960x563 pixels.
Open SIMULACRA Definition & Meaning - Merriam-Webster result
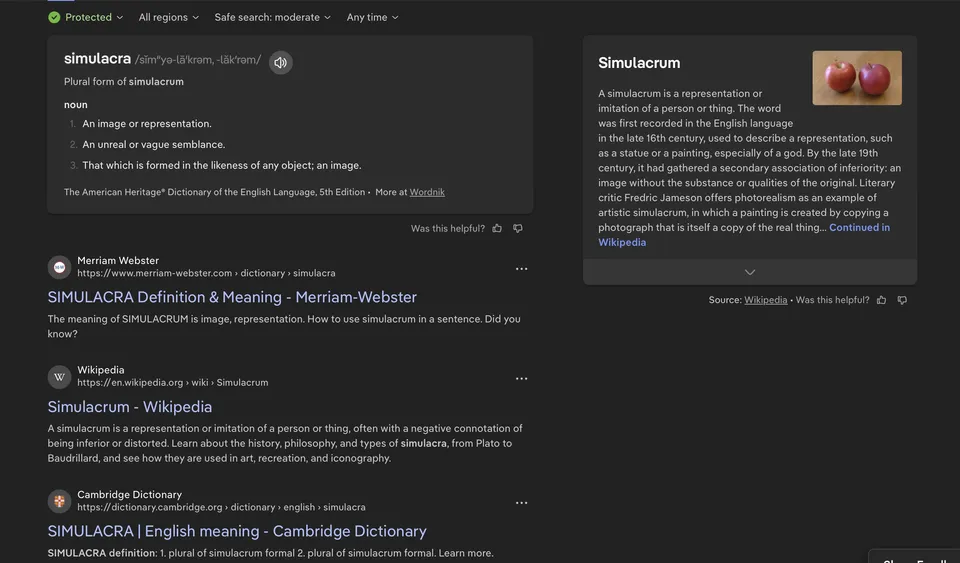pos(232,297)
